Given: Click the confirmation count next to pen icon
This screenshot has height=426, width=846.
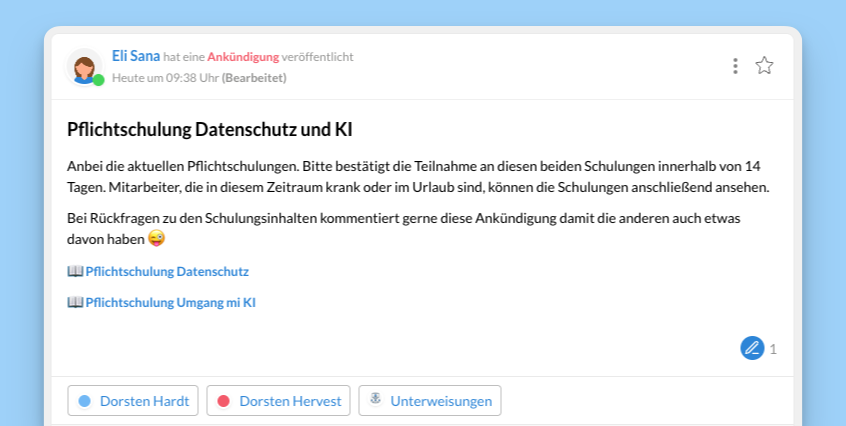Looking at the screenshot, I should (x=773, y=349).
